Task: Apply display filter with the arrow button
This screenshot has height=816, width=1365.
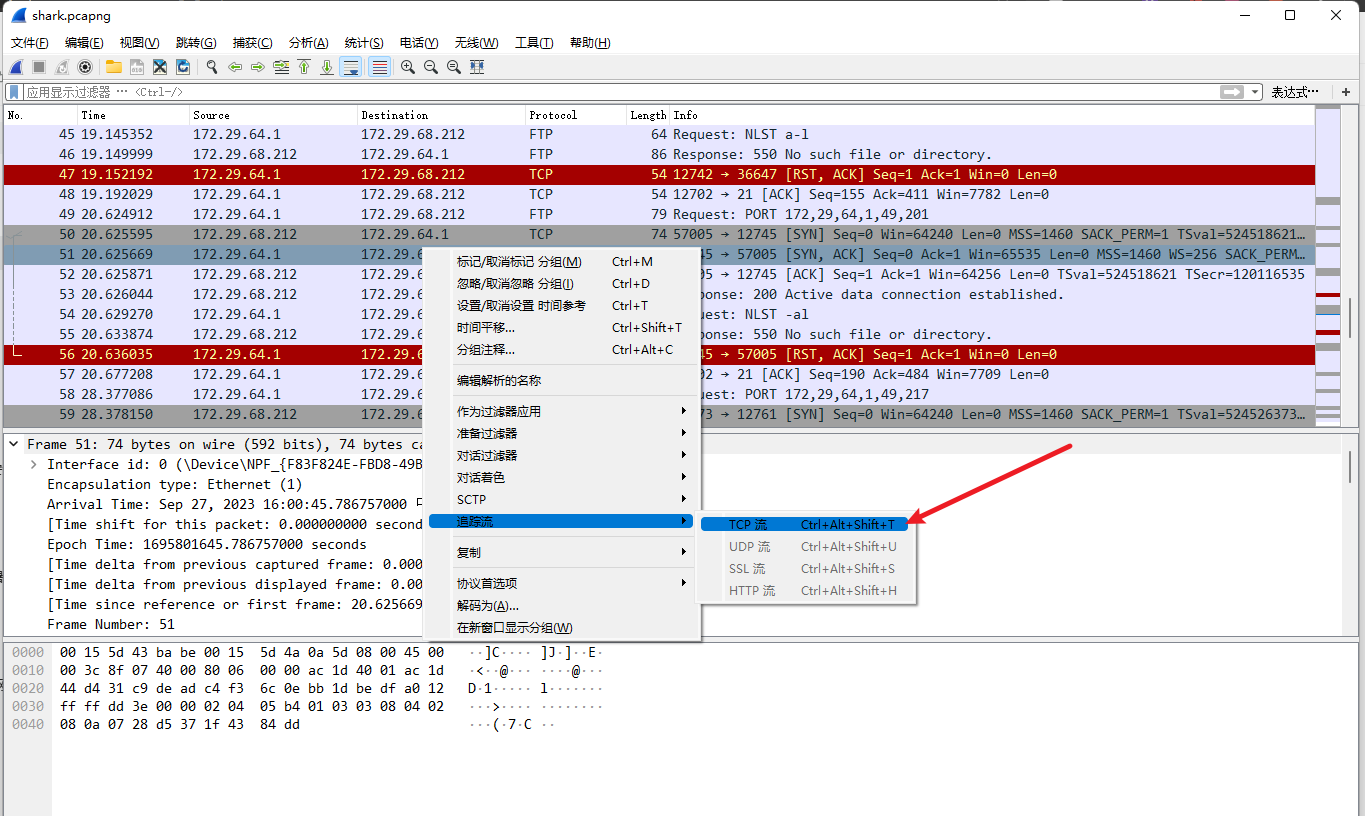Action: tap(1232, 92)
